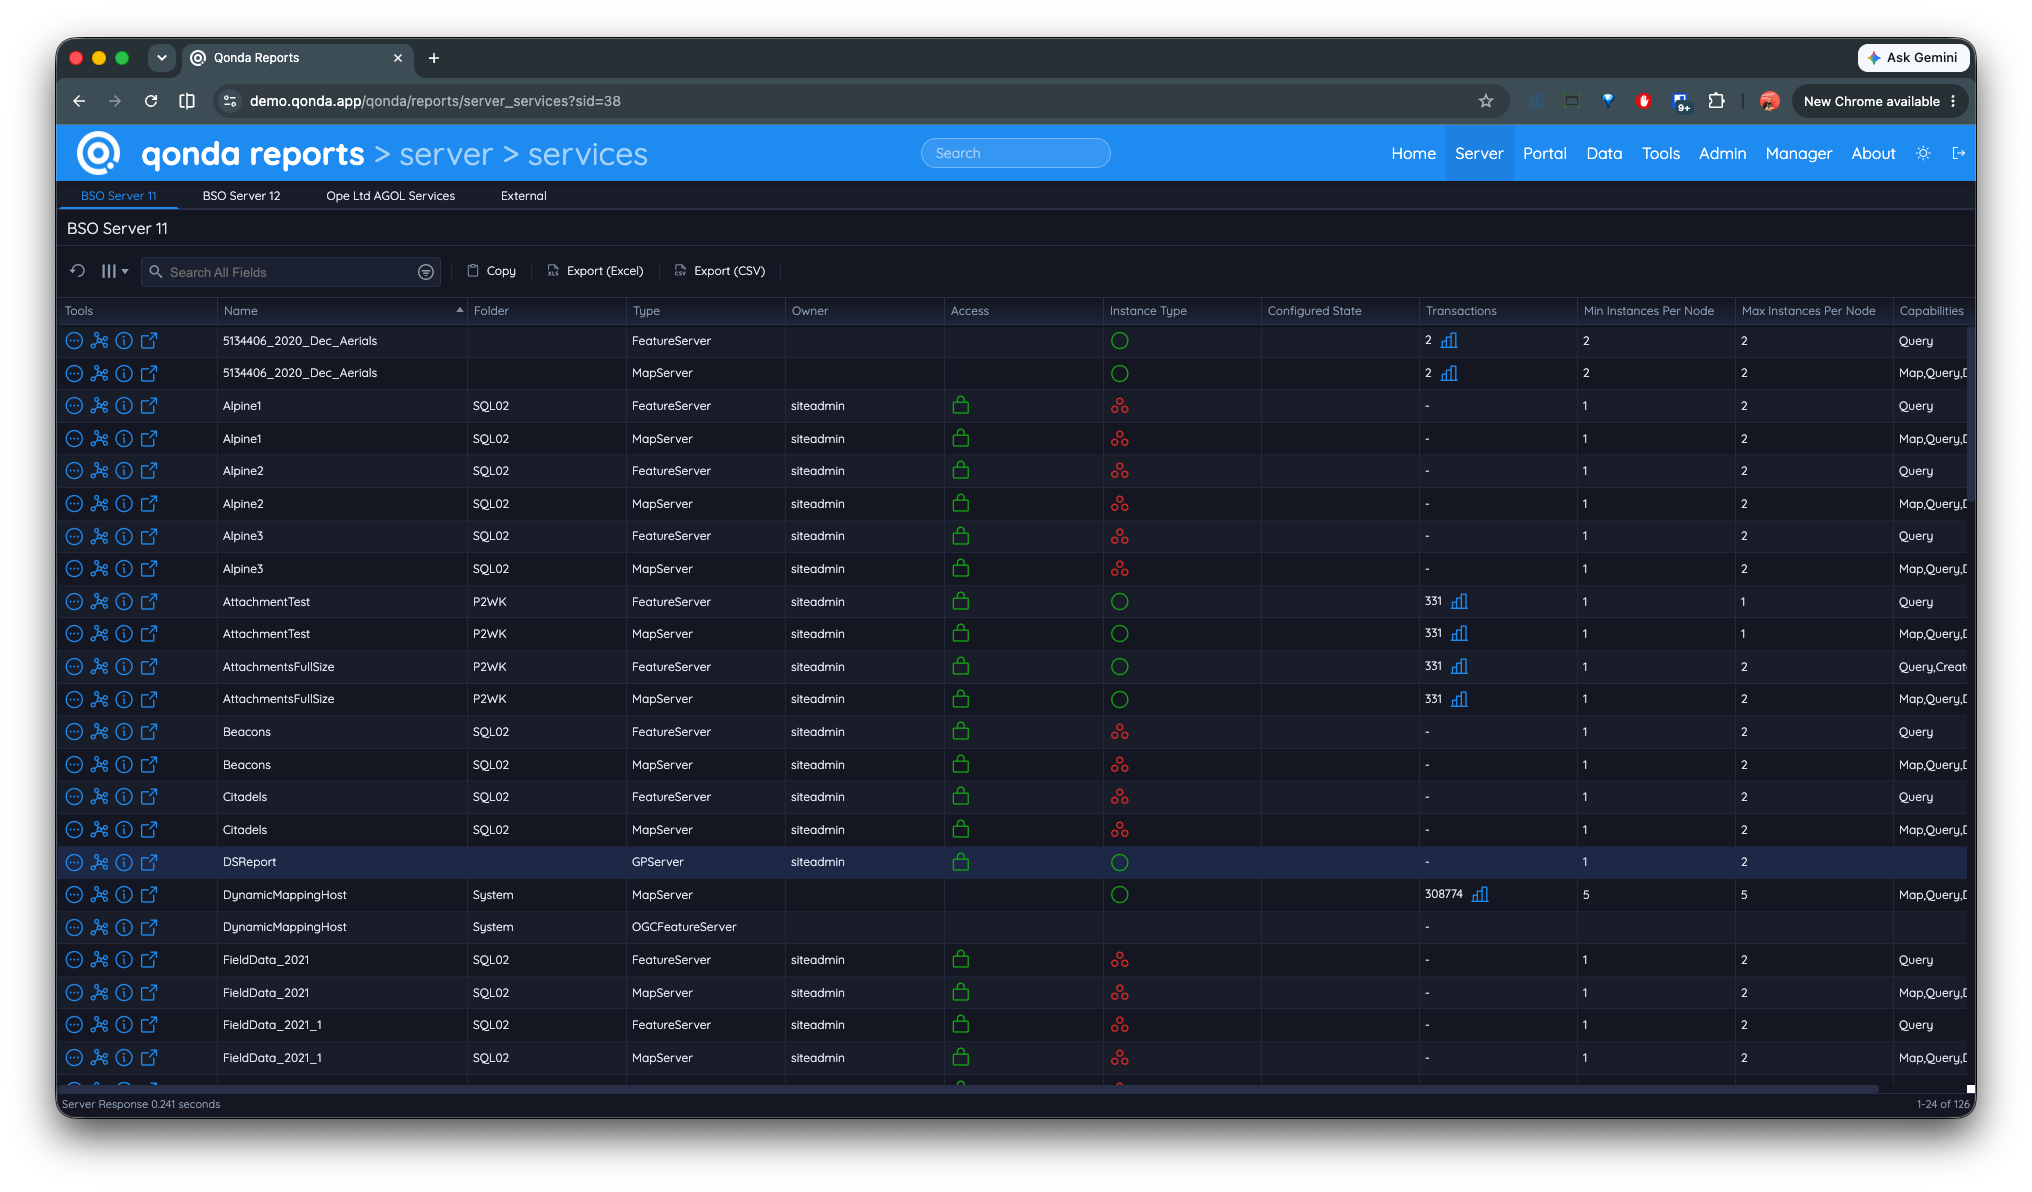
Task: Sort by the Owner column header
Action: (x=865, y=311)
